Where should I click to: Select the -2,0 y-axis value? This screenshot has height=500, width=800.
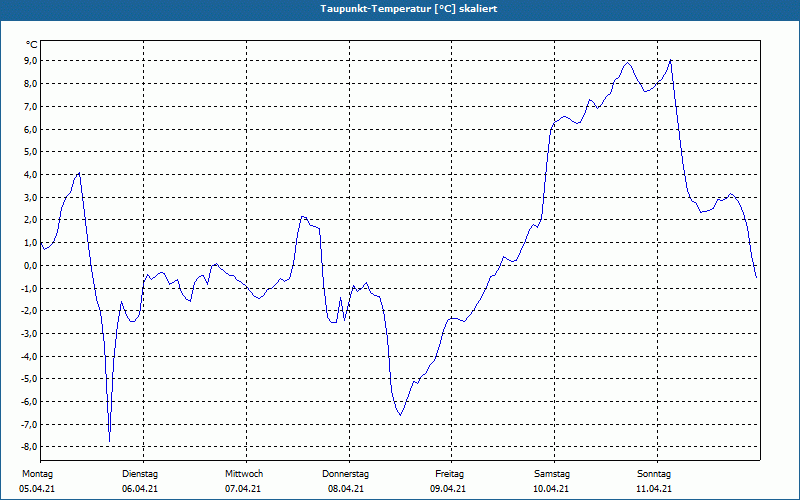point(29,311)
